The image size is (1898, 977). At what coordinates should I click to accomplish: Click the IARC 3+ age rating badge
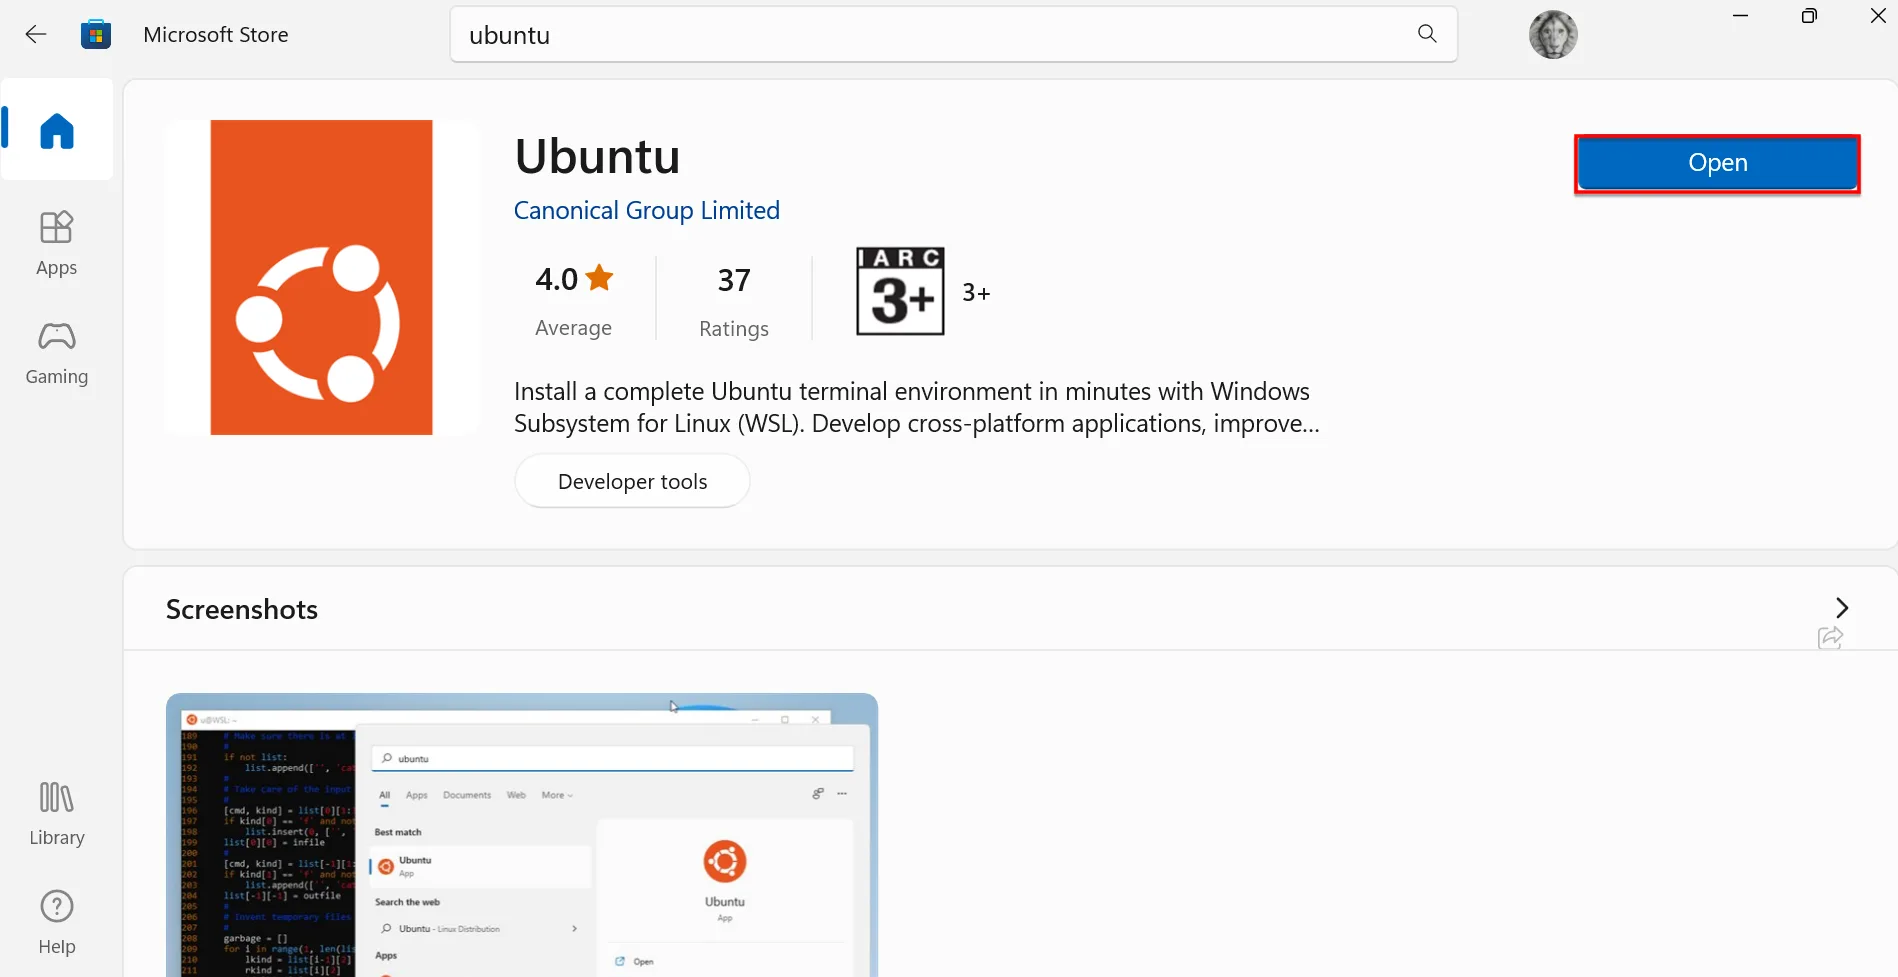click(x=900, y=291)
